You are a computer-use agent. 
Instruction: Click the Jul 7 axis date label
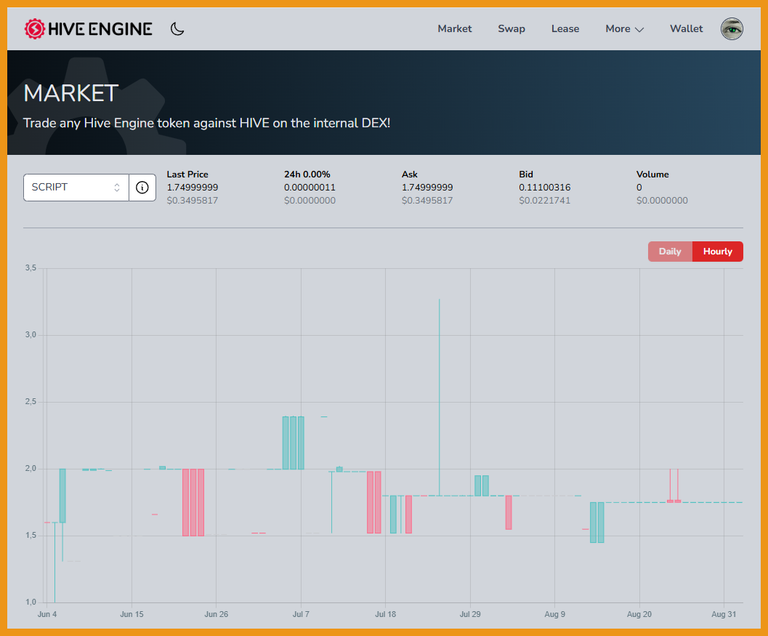pyautogui.click(x=301, y=614)
